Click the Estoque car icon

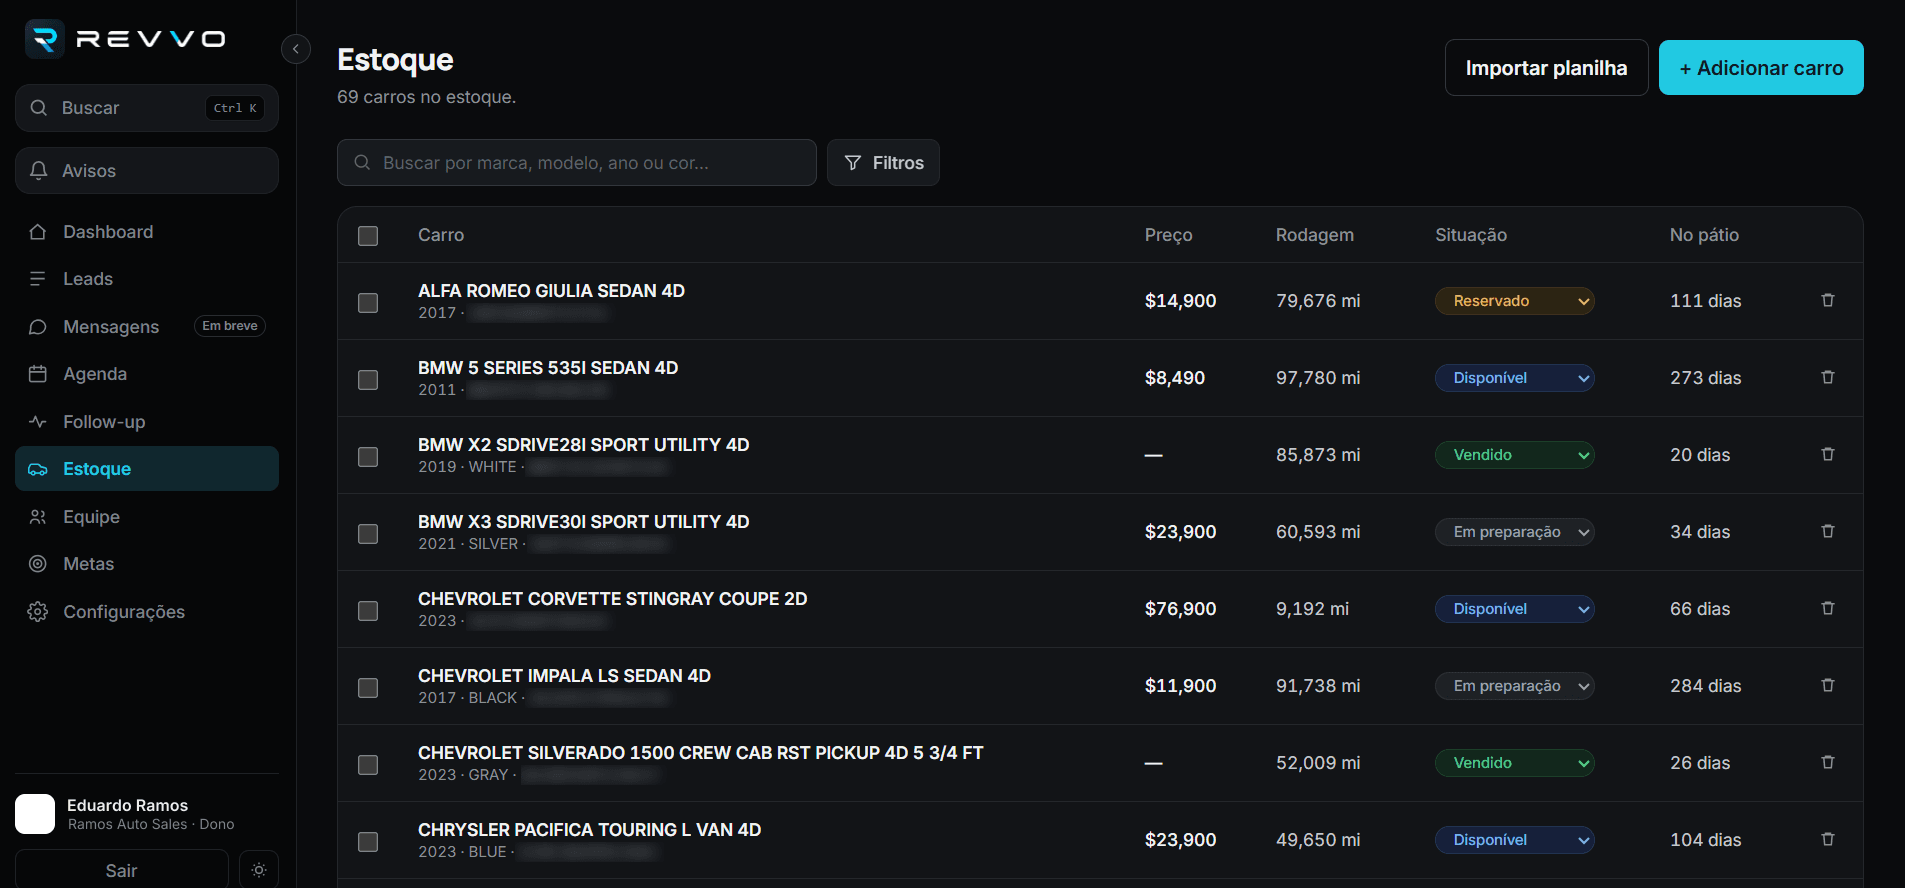tap(38, 469)
